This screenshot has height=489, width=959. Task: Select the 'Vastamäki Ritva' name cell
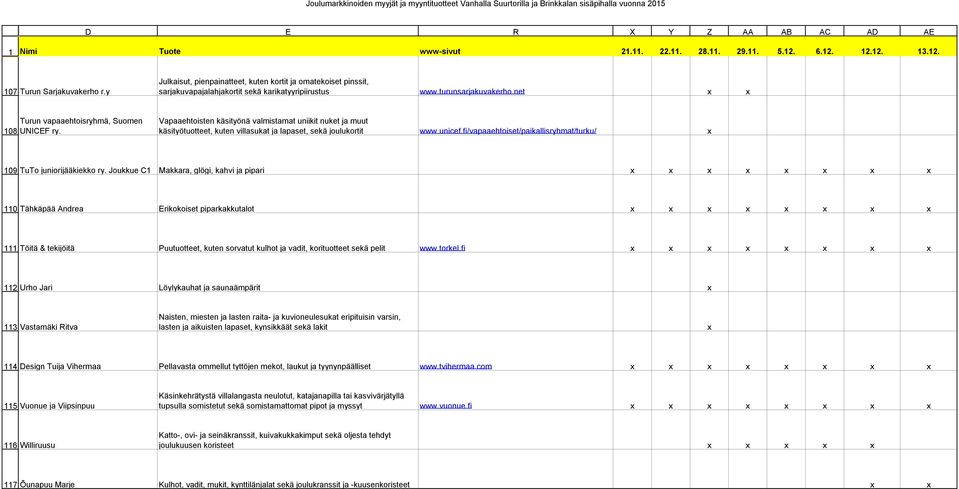(x=88, y=312)
